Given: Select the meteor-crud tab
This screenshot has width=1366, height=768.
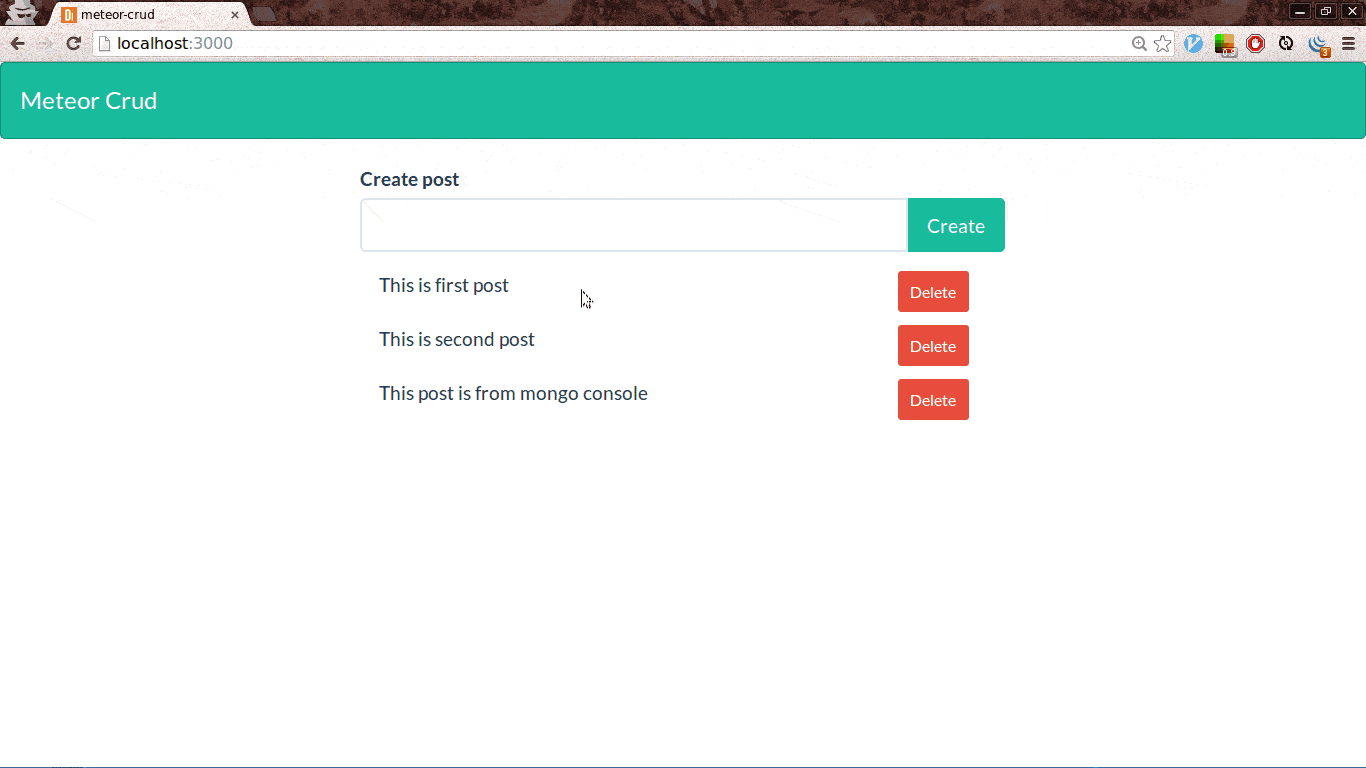Looking at the screenshot, I should pyautogui.click(x=150, y=15).
